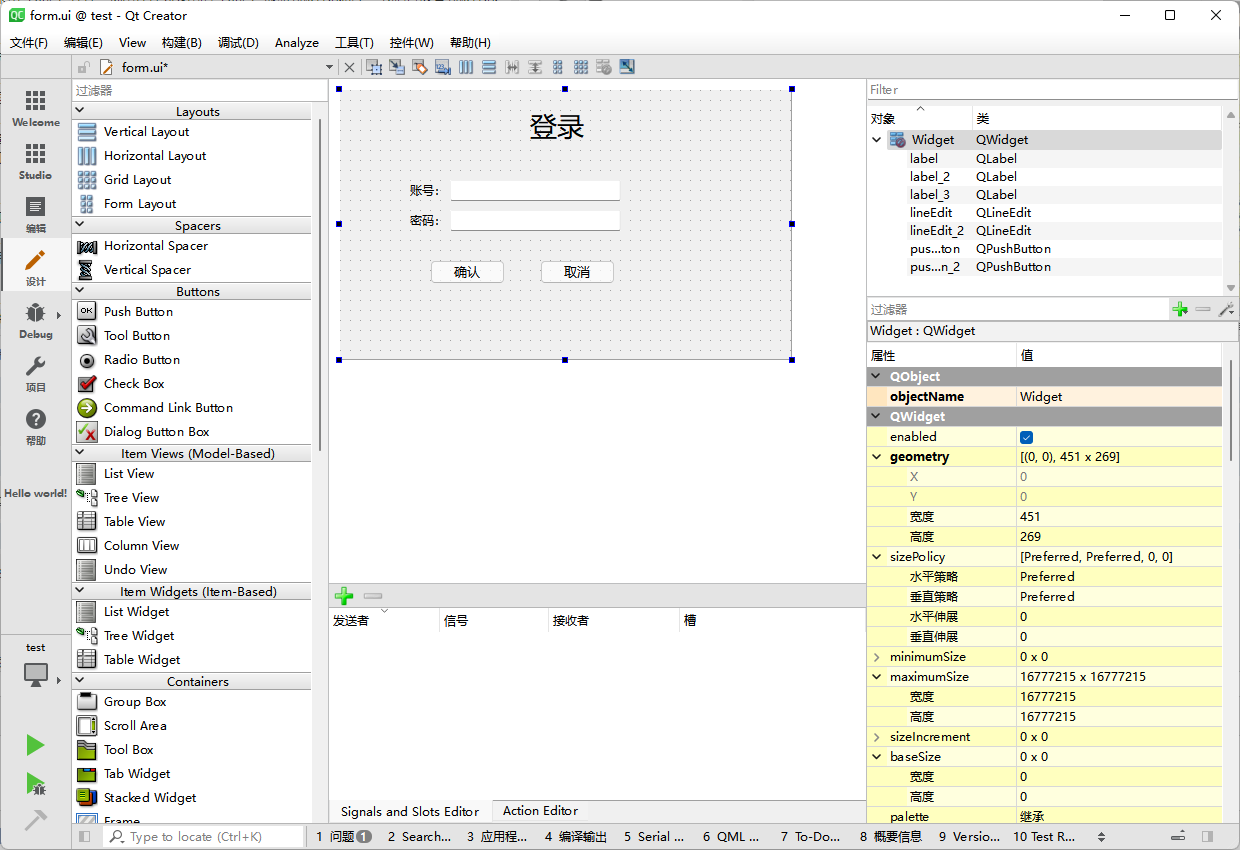Click the widget box 过滤器 filter field

pyautogui.click(x=200, y=90)
